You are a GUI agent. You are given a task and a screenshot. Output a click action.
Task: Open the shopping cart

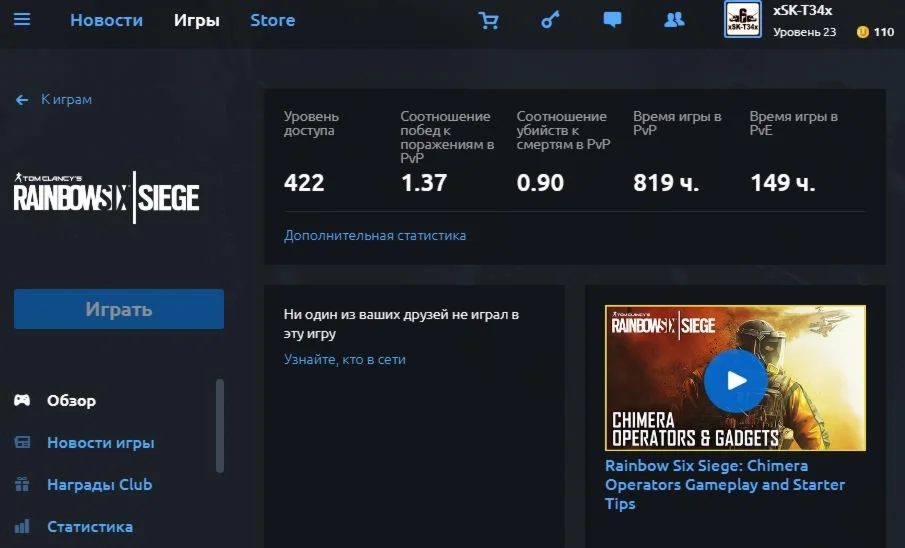pyautogui.click(x=488, y=20)
